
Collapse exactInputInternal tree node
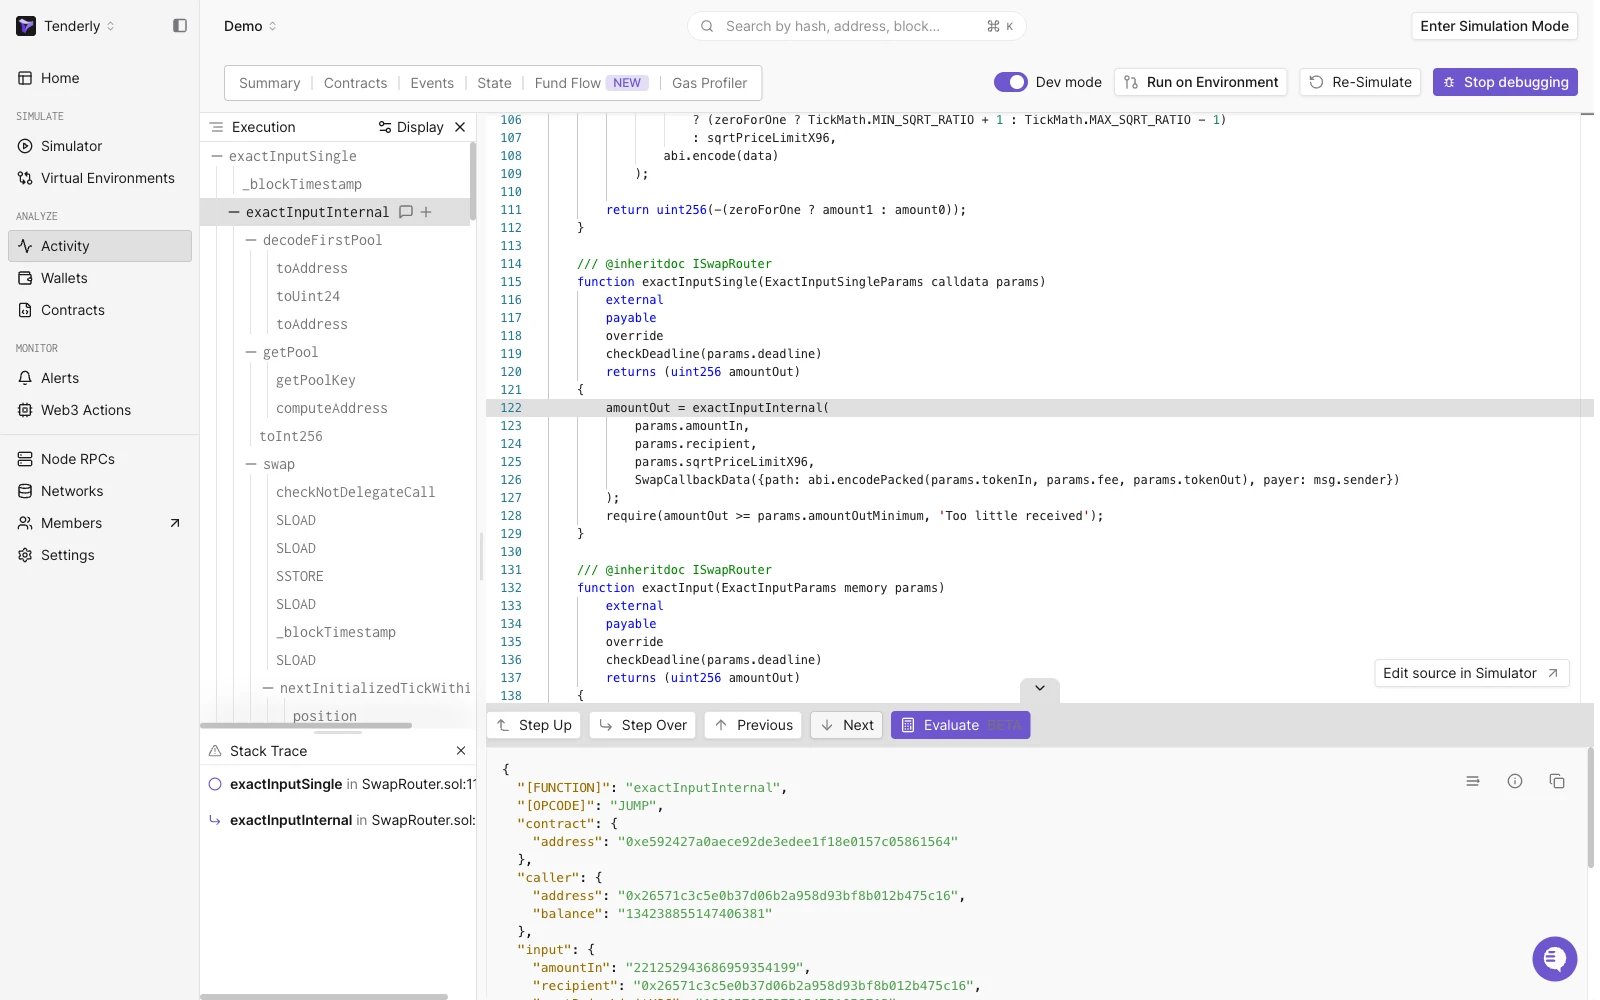point(234,212)
